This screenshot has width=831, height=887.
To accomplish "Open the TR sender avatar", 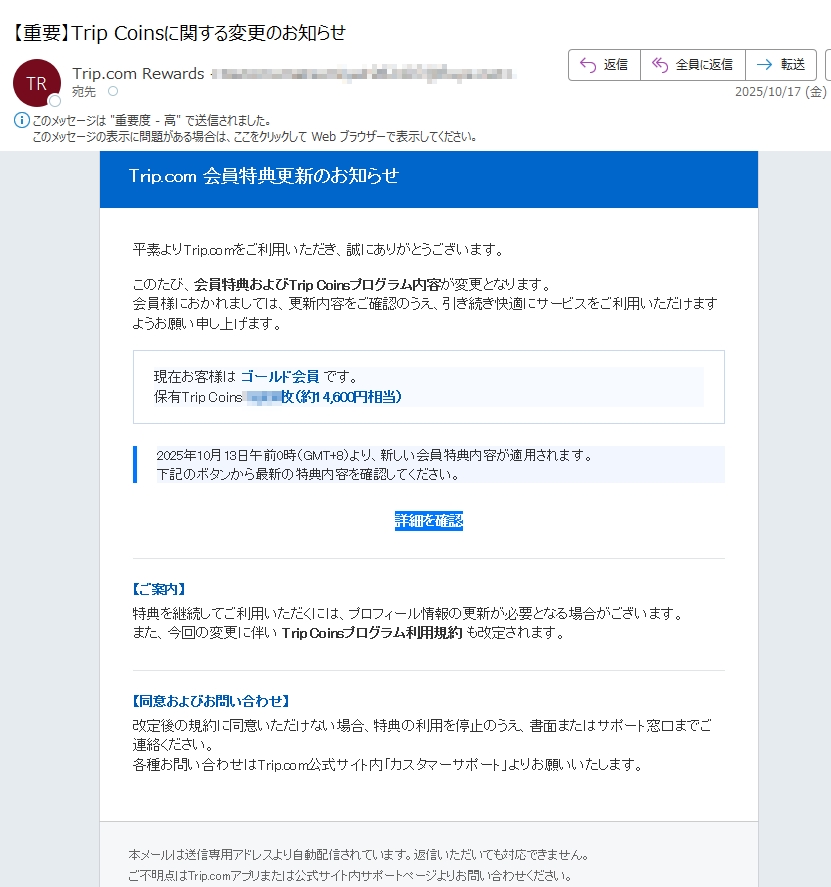I will (x=36, y=83).
